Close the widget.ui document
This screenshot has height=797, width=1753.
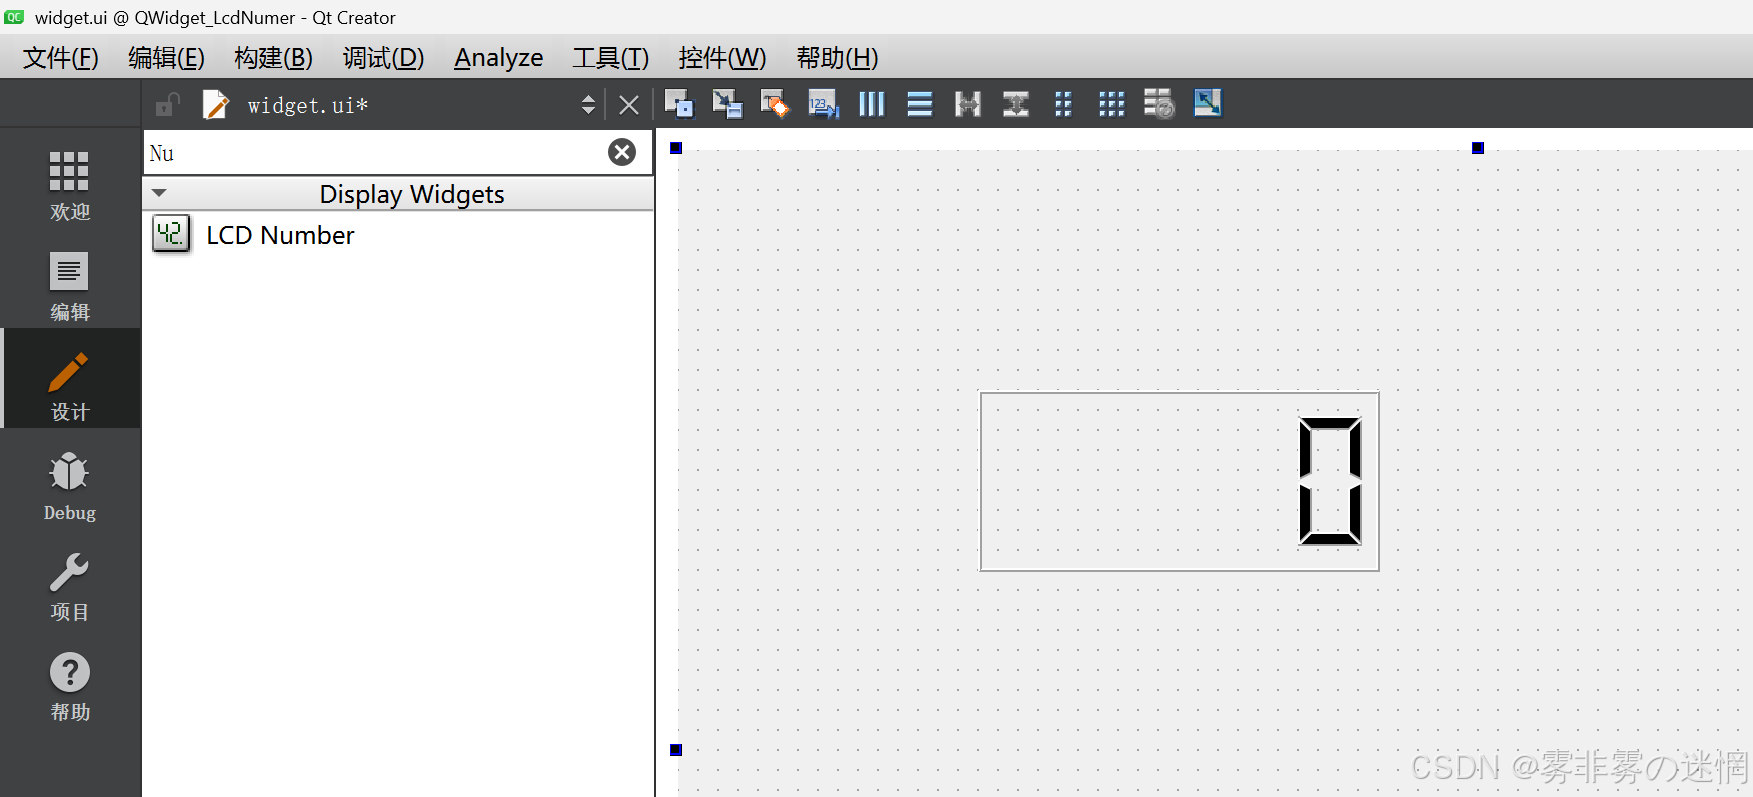[x=629, y=104]
